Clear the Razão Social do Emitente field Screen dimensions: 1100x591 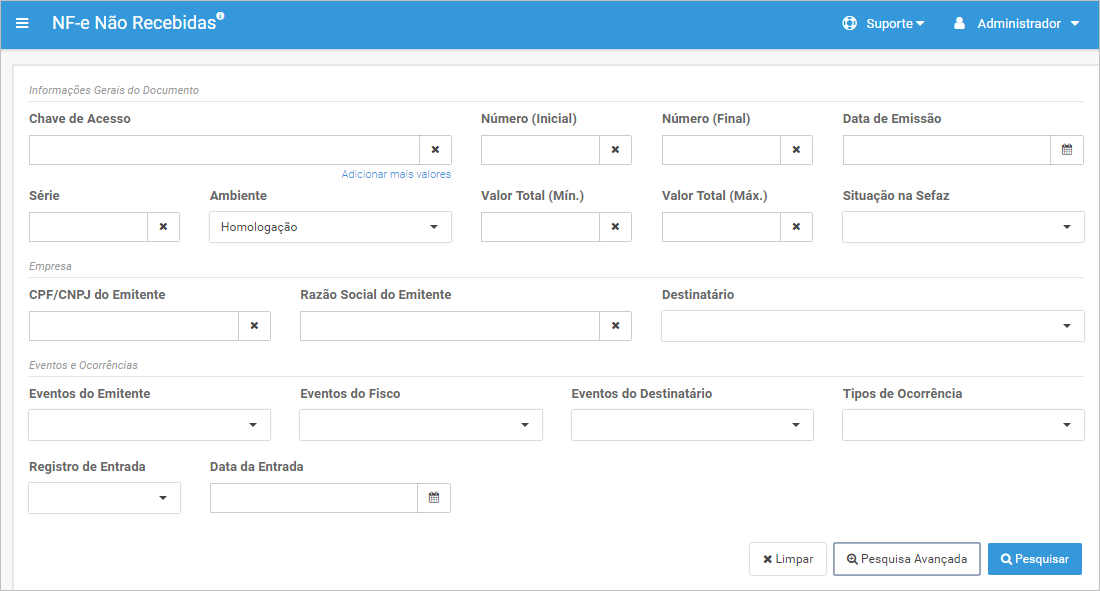615,326
